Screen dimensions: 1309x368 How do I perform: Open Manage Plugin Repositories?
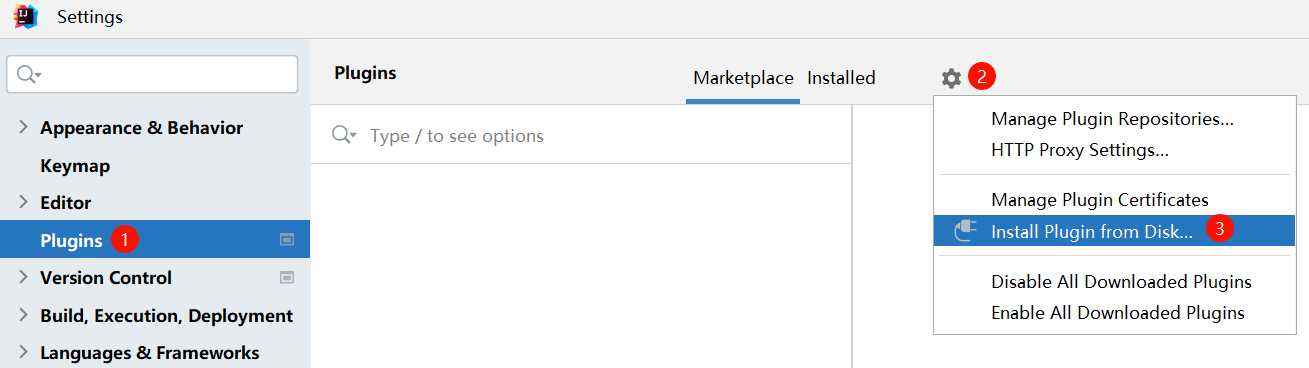[1112, 119]
